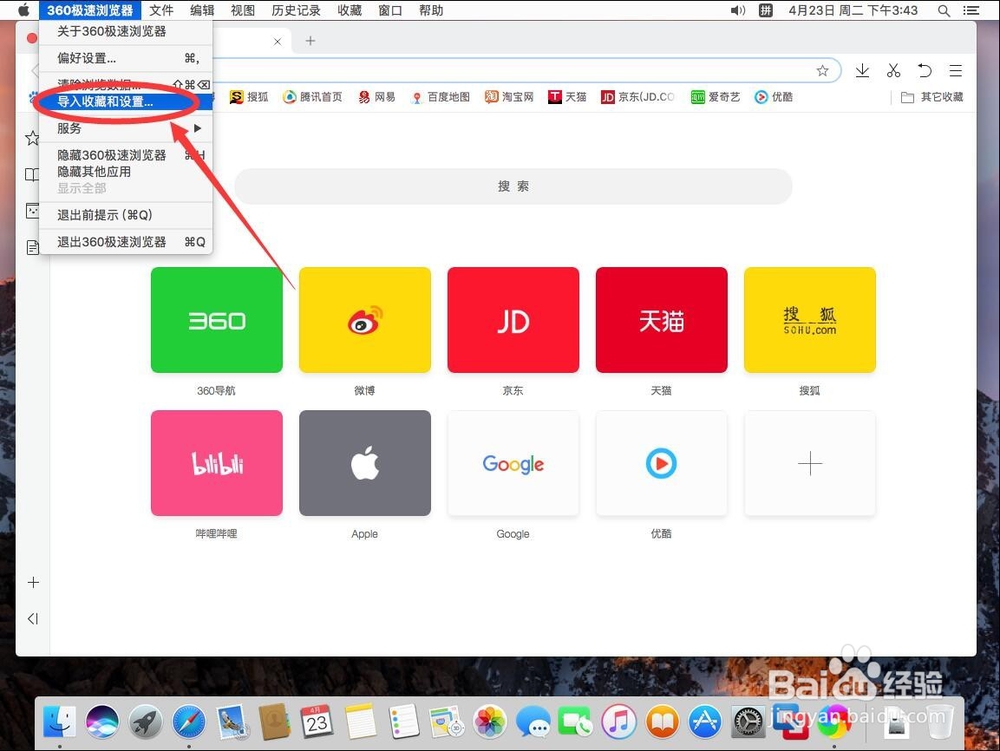This screenshot has width=1000, height=751.
Task: Open the hamburger menu icon at top right
Action: [x=956, y=71]
